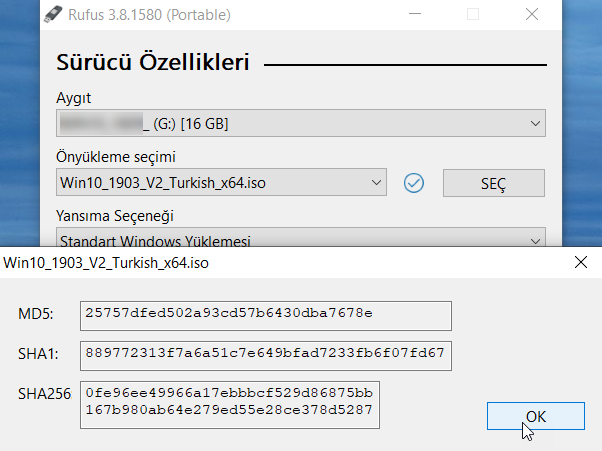The width and height of the screenshot is (602, 451).
Task: Select the SHA1 hash text box
Action: [x=265, y=354]
